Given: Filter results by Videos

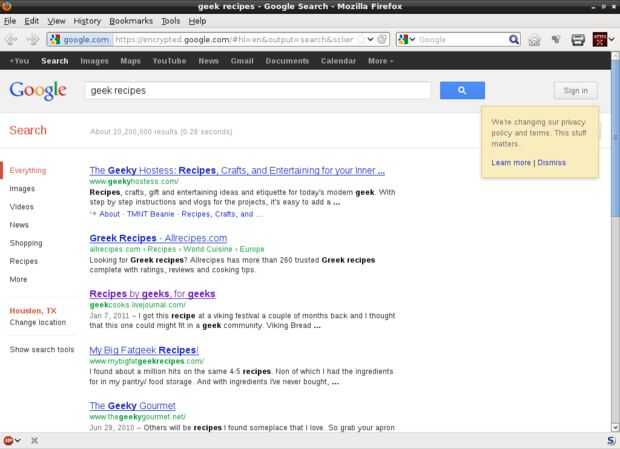Looking at the screenshot, I should click(x=22, y=207).
